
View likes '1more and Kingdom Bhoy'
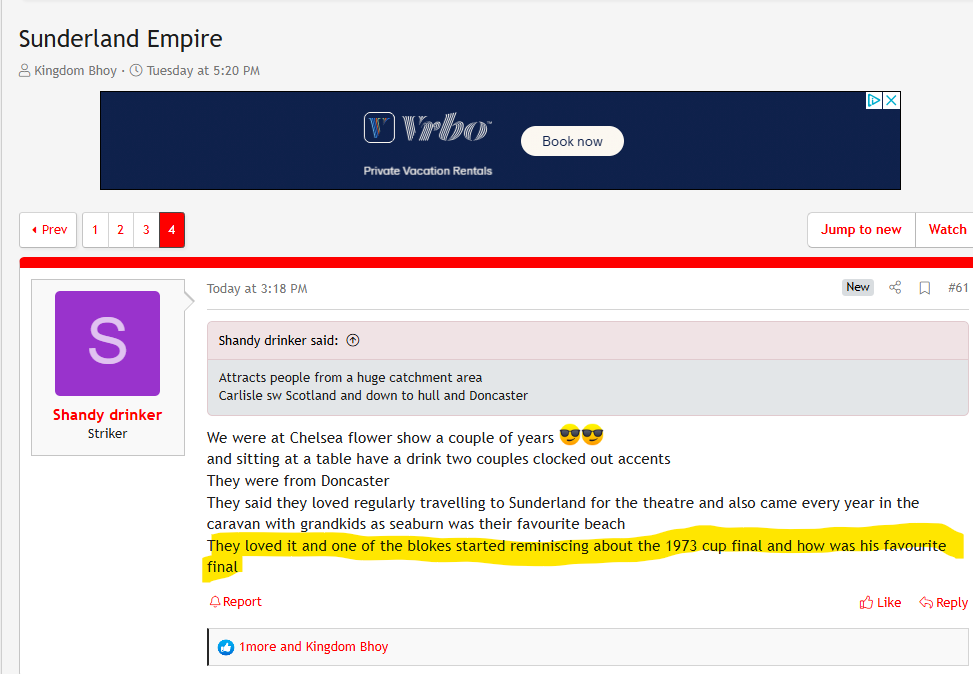coord(313,647)
